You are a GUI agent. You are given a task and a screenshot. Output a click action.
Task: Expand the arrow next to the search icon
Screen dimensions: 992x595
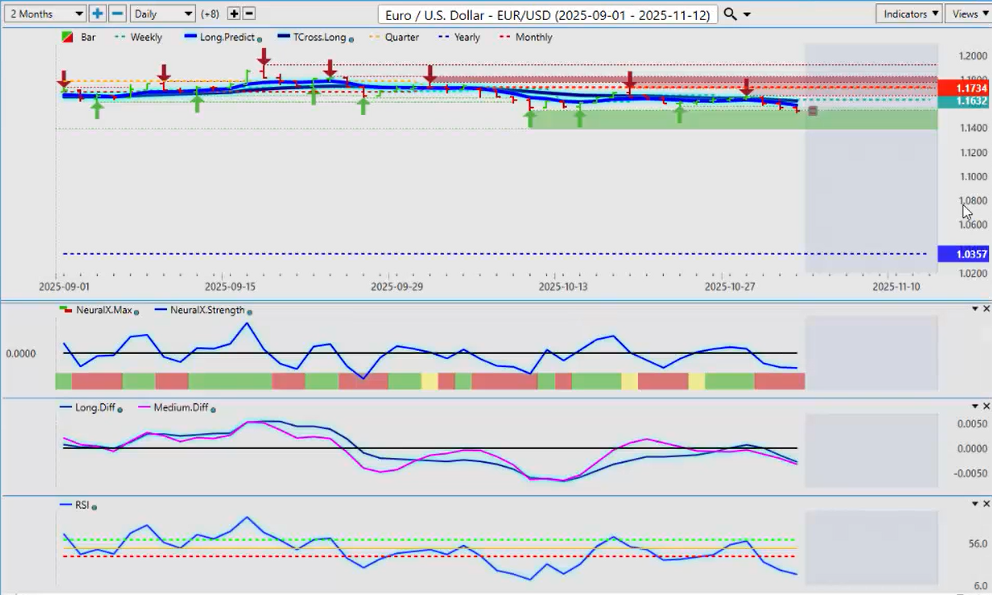(749, 14)
